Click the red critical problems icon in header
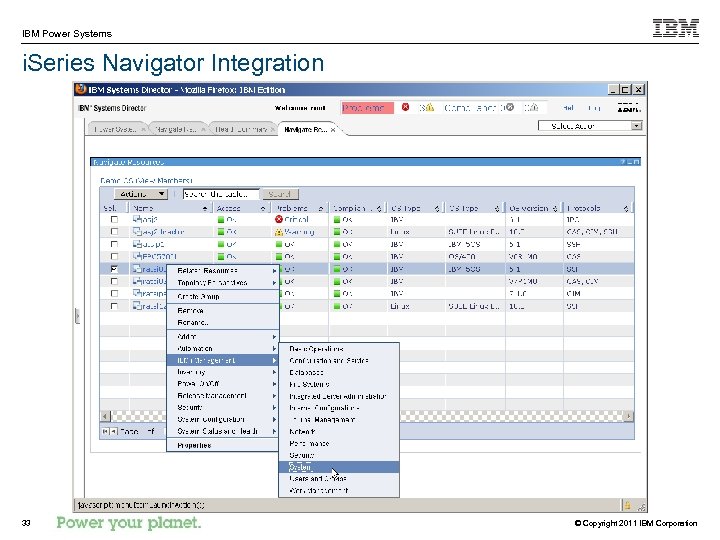 click(405, 107)
